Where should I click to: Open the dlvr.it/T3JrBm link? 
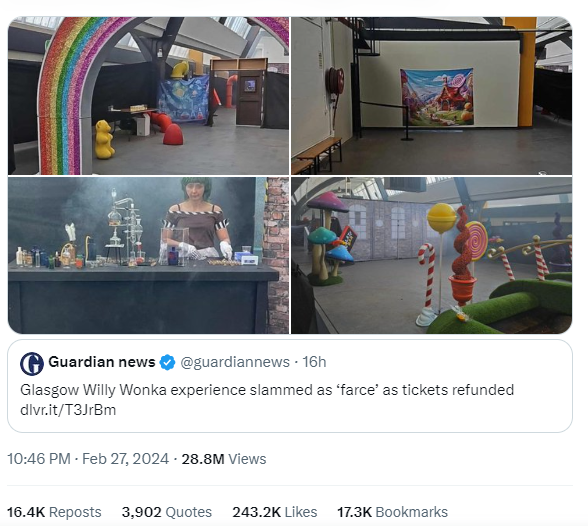68,410
